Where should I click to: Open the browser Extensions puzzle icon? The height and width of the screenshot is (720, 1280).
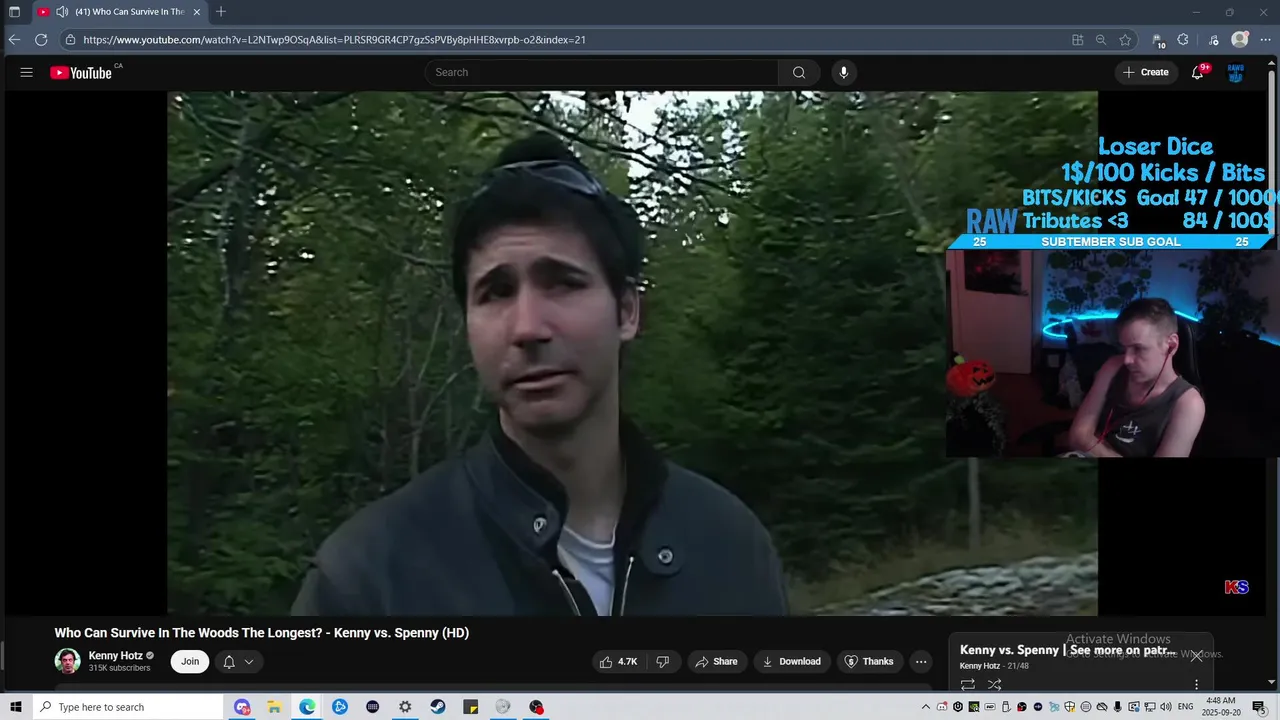pos(1183,40)
